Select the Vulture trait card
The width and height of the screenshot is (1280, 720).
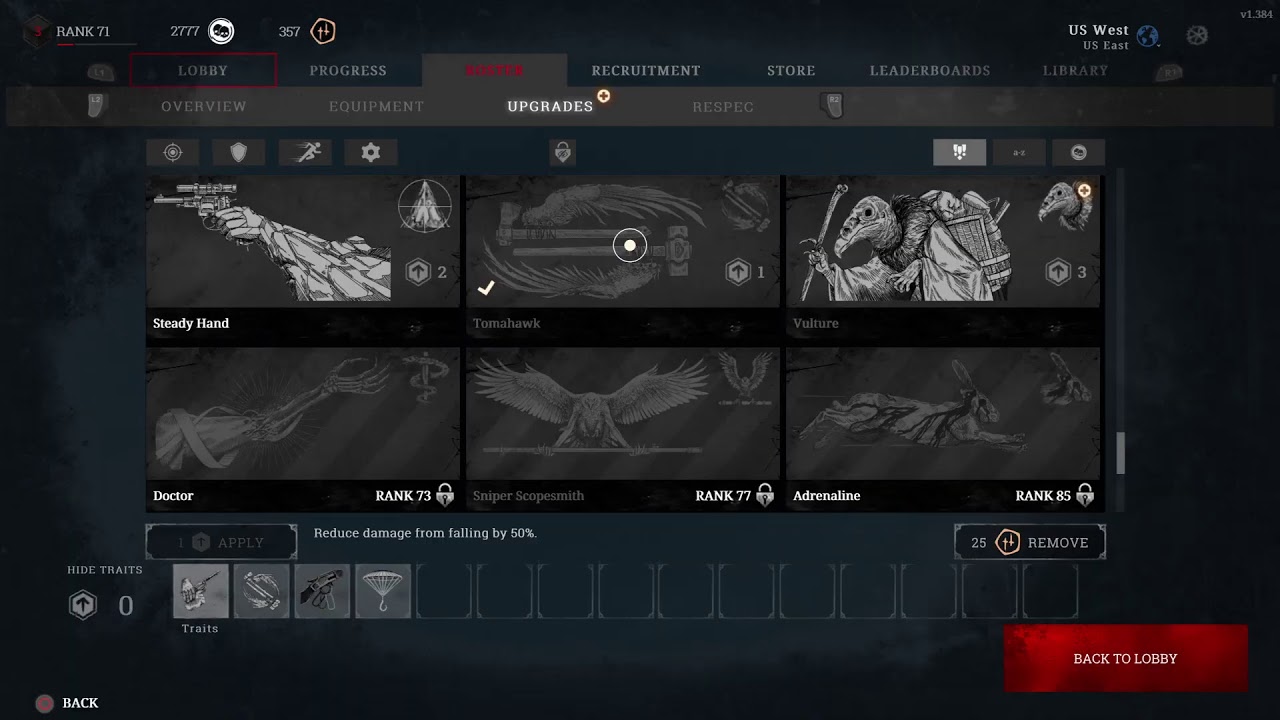click(x=943, y=256)
